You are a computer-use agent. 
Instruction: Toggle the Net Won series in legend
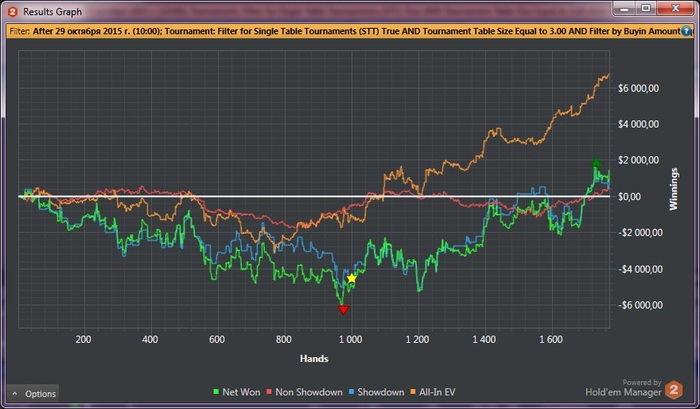coord(237,392)
